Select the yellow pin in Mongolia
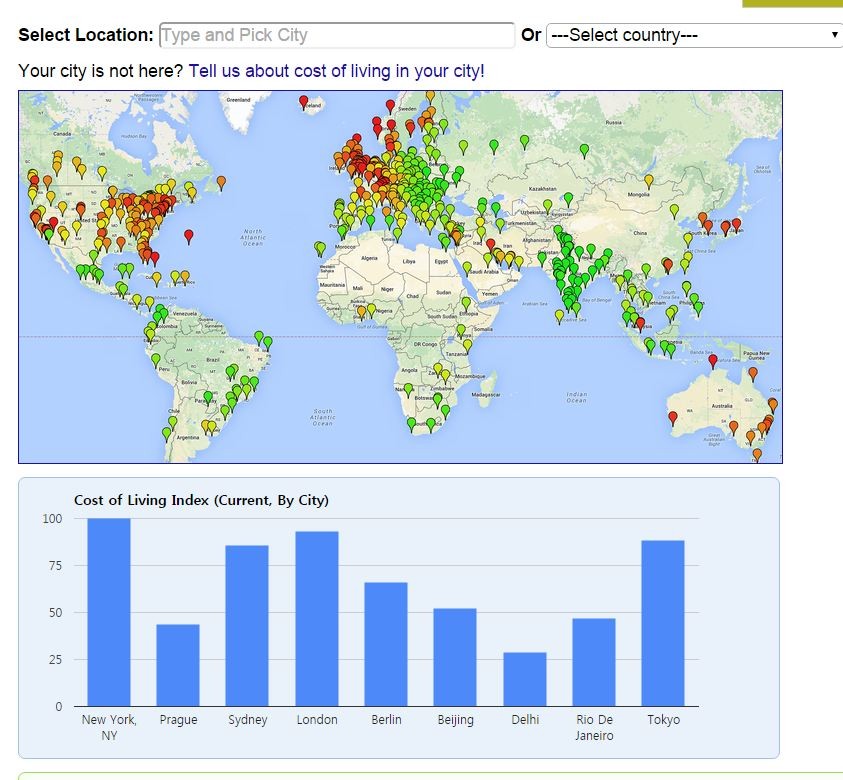The width and height of the screenshot is (843, 780). [x=649, y=180]
